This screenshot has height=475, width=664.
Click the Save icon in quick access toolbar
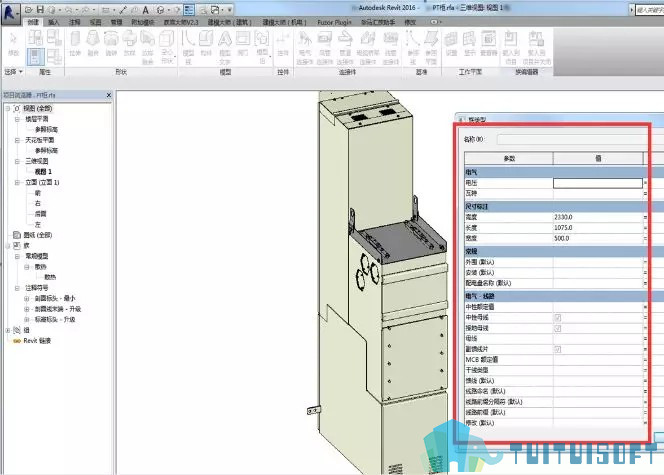pyautogui.click(x=40, y=9)
